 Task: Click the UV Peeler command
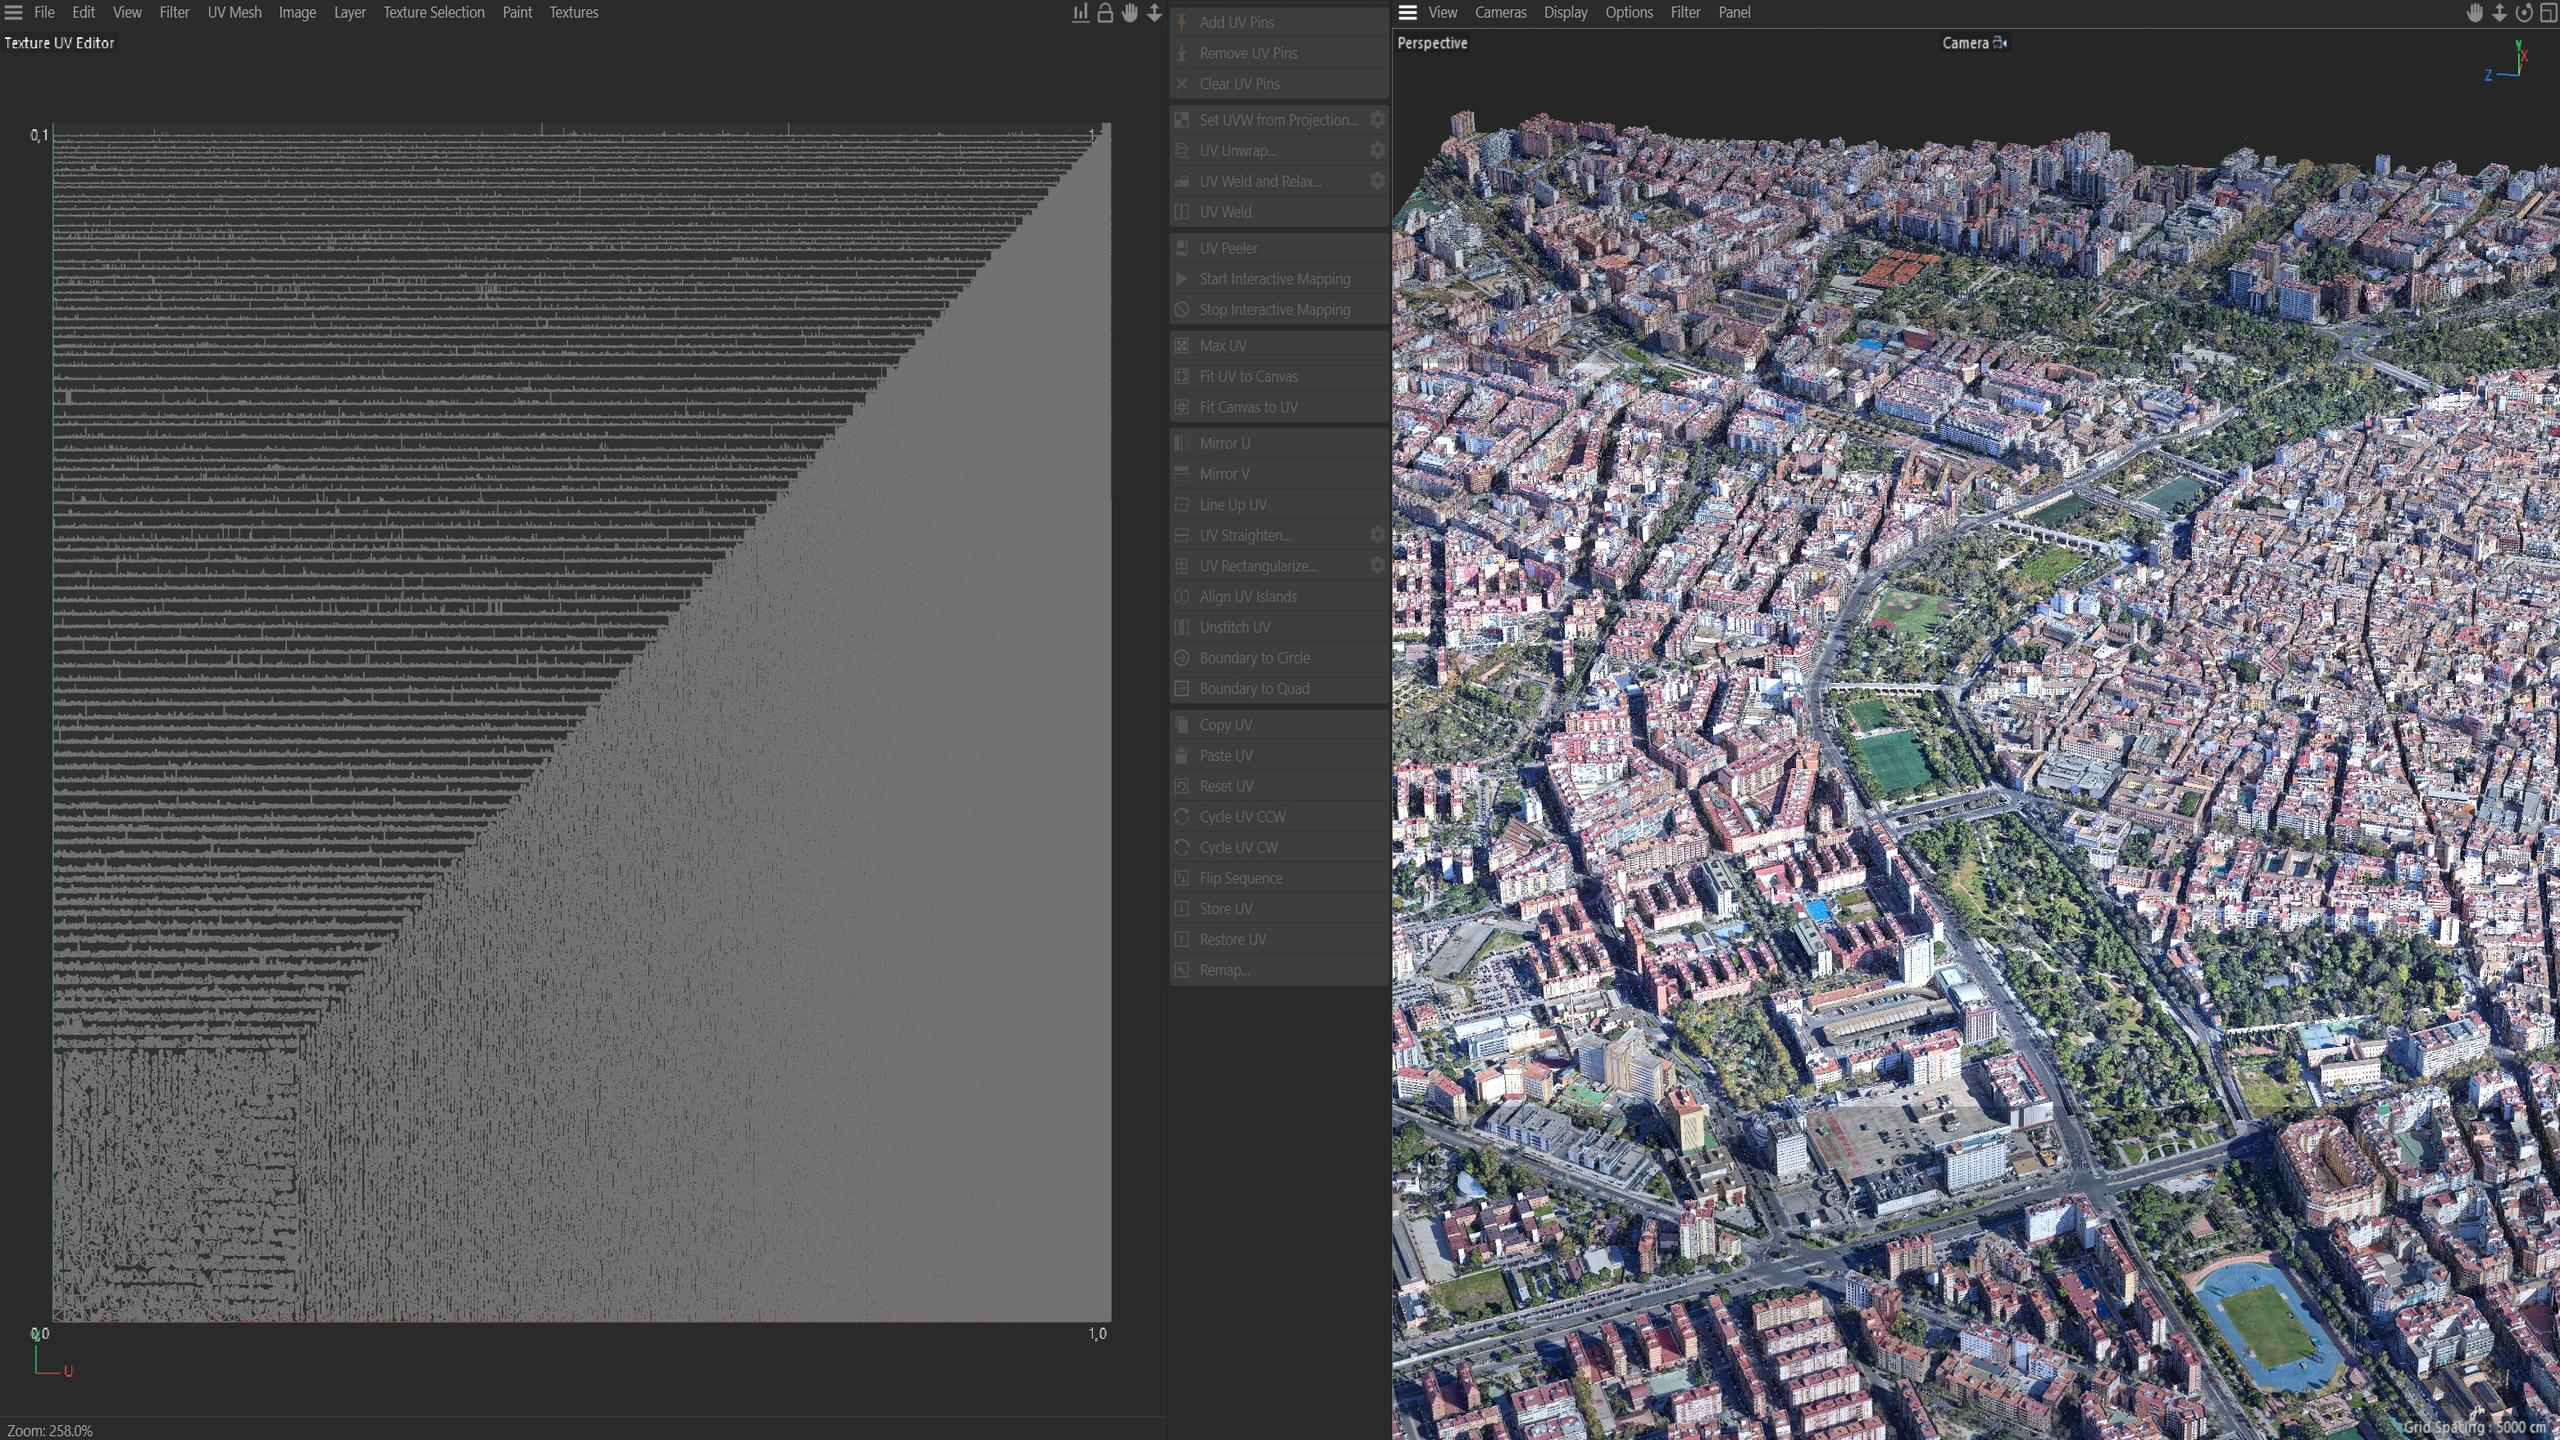[1279, 248]
